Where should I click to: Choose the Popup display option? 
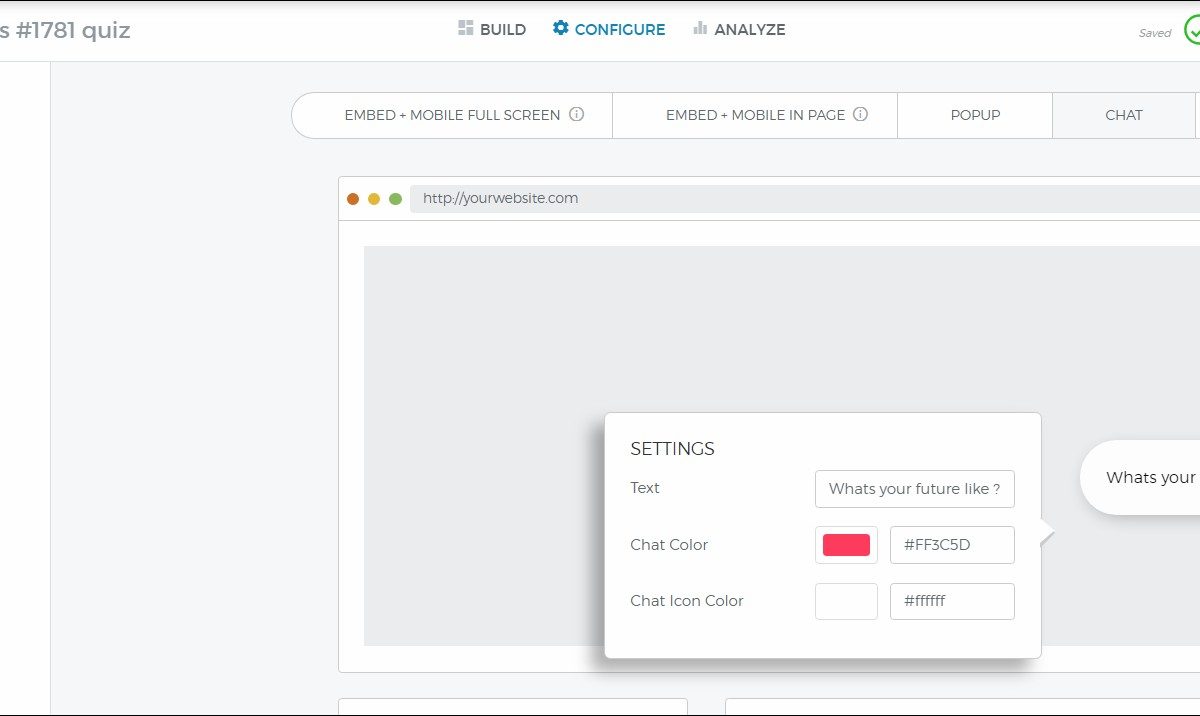[975, 115]
